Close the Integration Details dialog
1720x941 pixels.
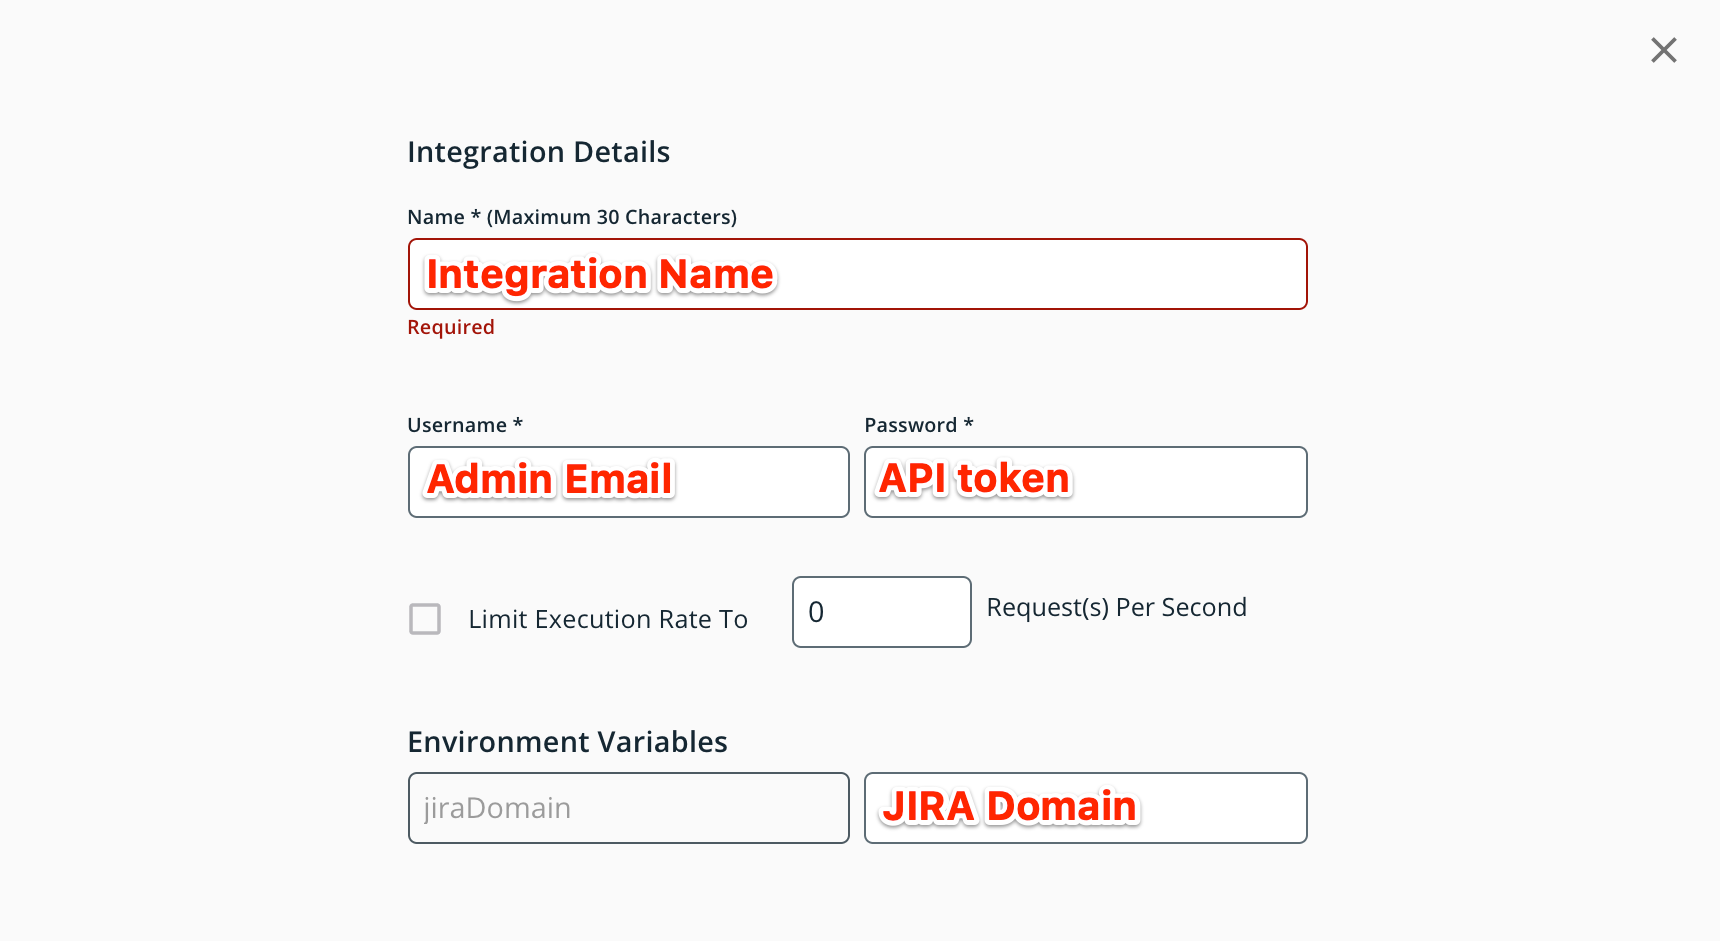(1663, 50)
